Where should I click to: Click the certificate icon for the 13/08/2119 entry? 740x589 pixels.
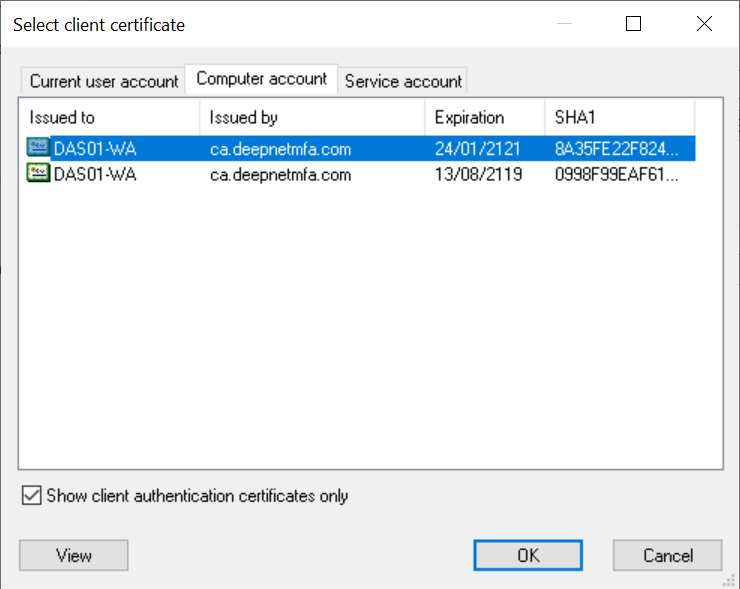(39, 174)
